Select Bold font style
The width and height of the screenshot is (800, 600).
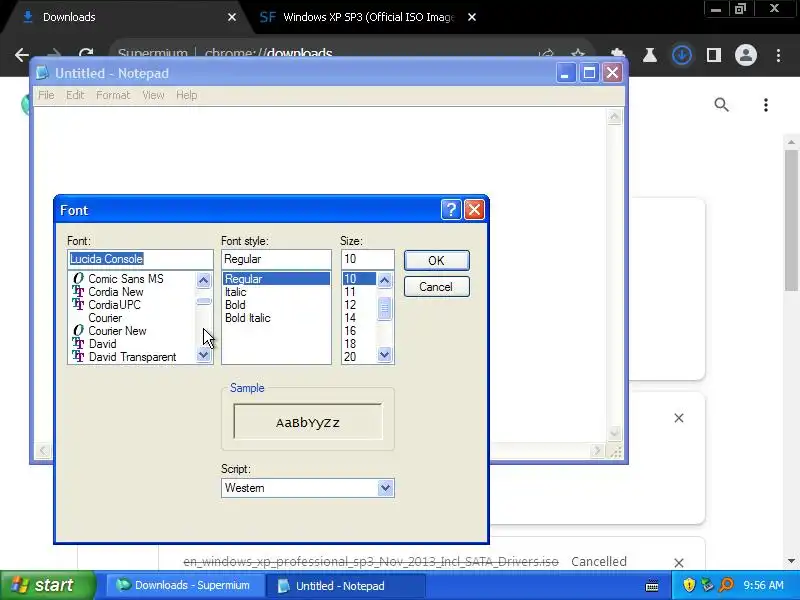tap(235, 305)
